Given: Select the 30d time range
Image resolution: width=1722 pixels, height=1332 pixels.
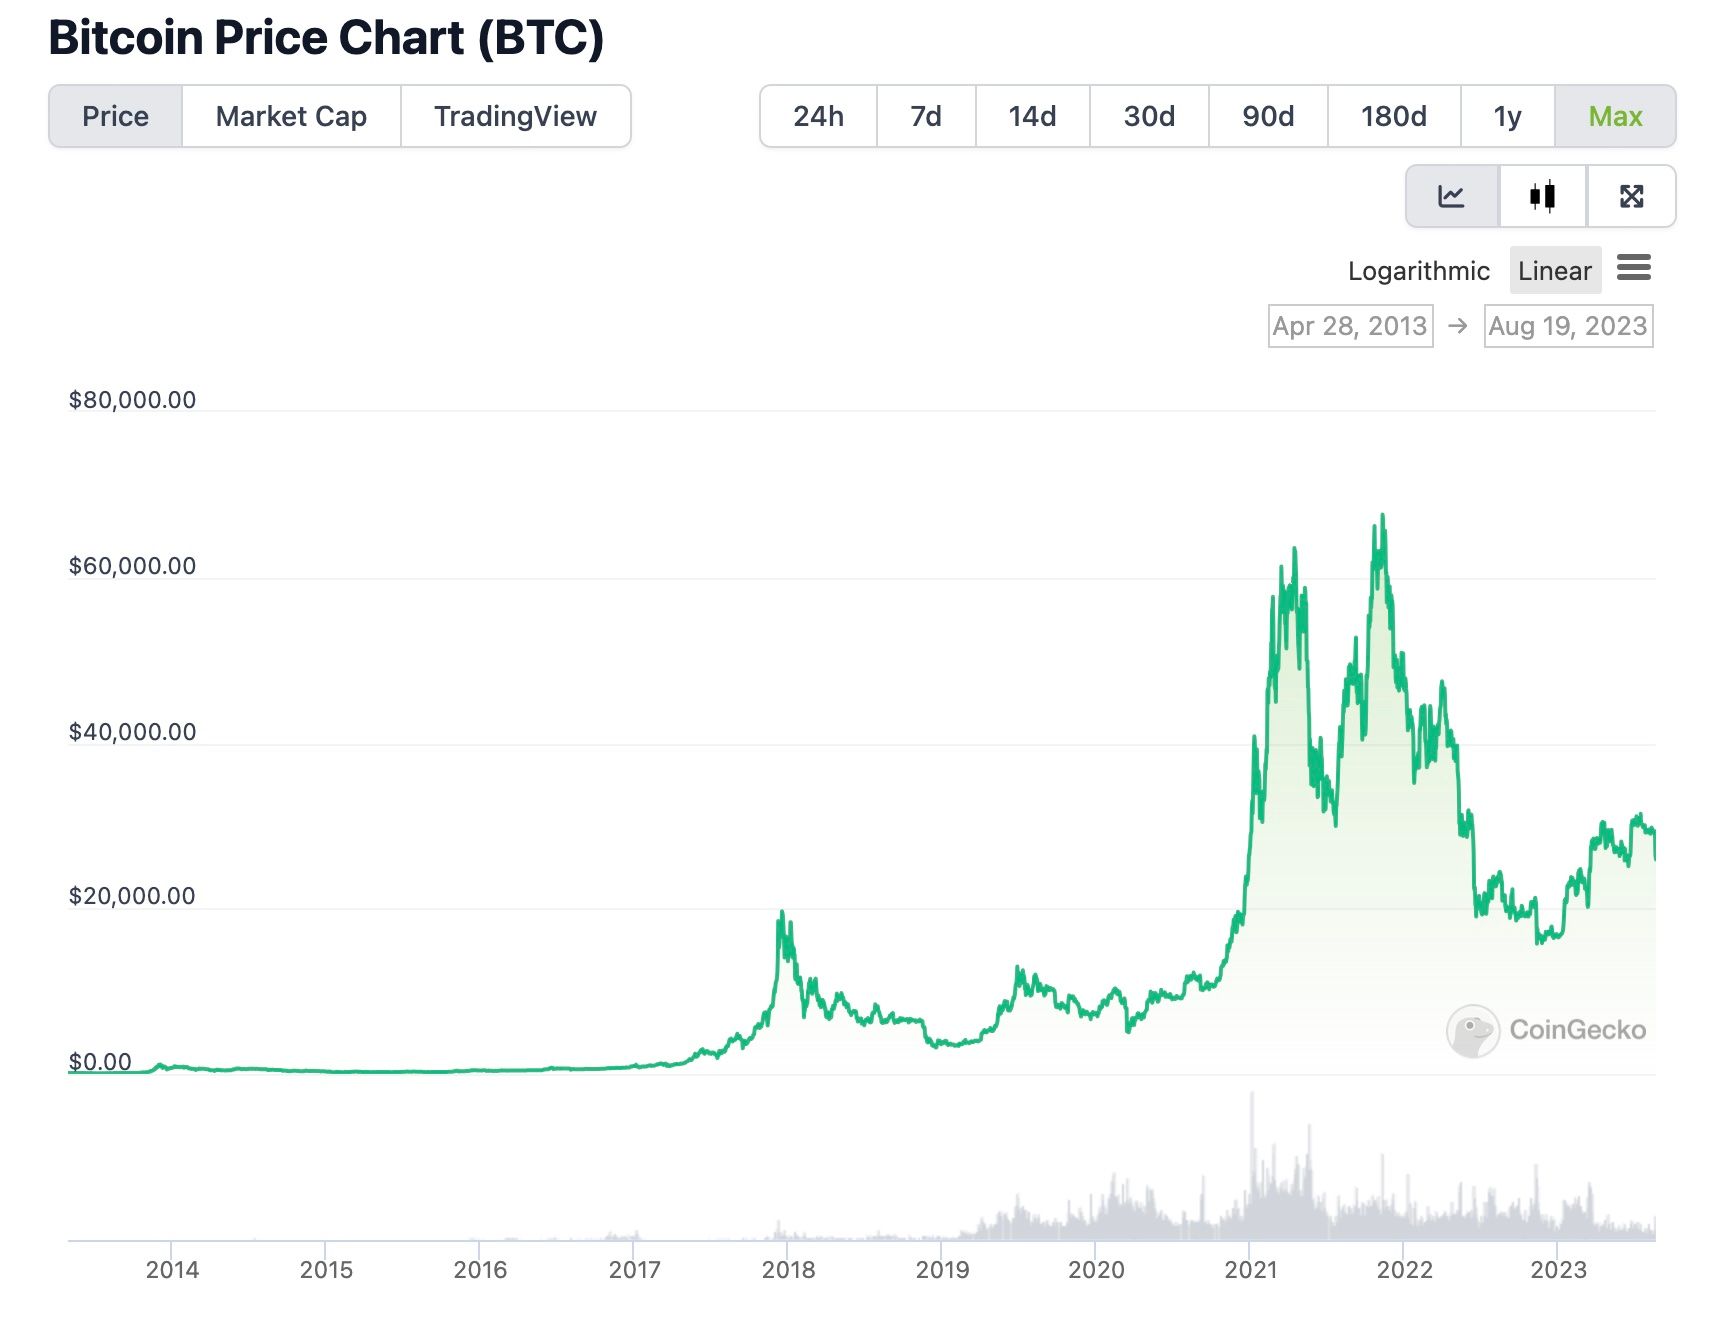Looking at the screenshot, I should (x=1149, y=117).
